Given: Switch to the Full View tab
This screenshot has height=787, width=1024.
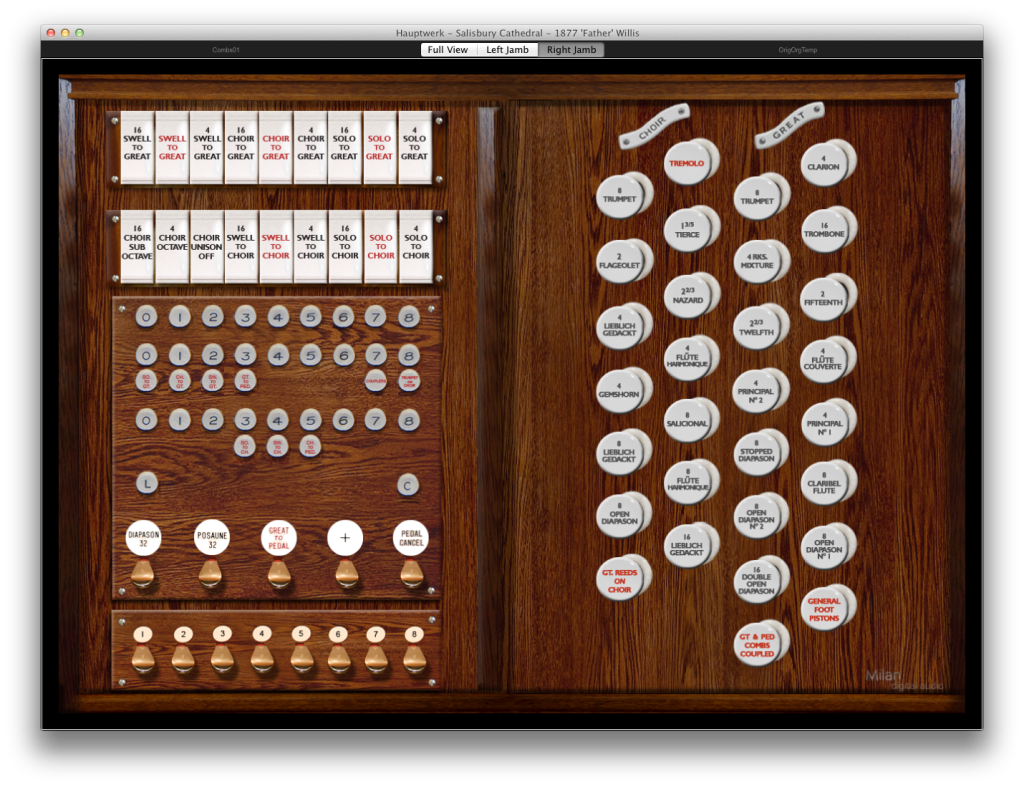Looking at the screenshot, I should (448, 50).
